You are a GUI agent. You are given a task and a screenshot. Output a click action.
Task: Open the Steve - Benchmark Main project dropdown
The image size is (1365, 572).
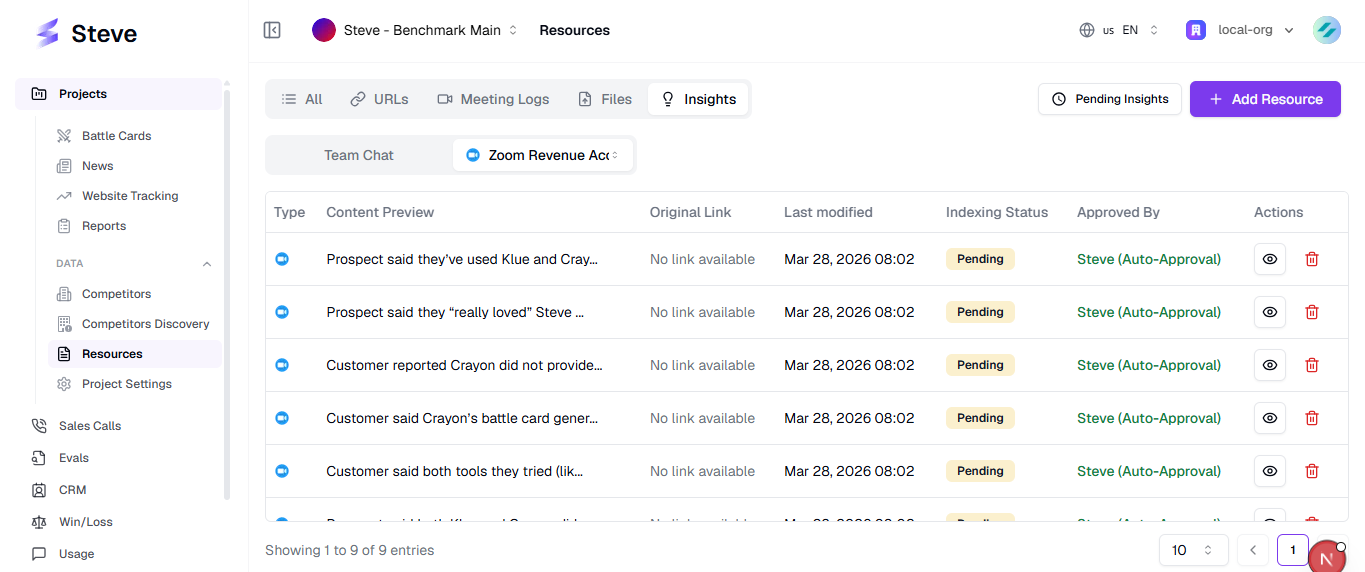point(415,30)
